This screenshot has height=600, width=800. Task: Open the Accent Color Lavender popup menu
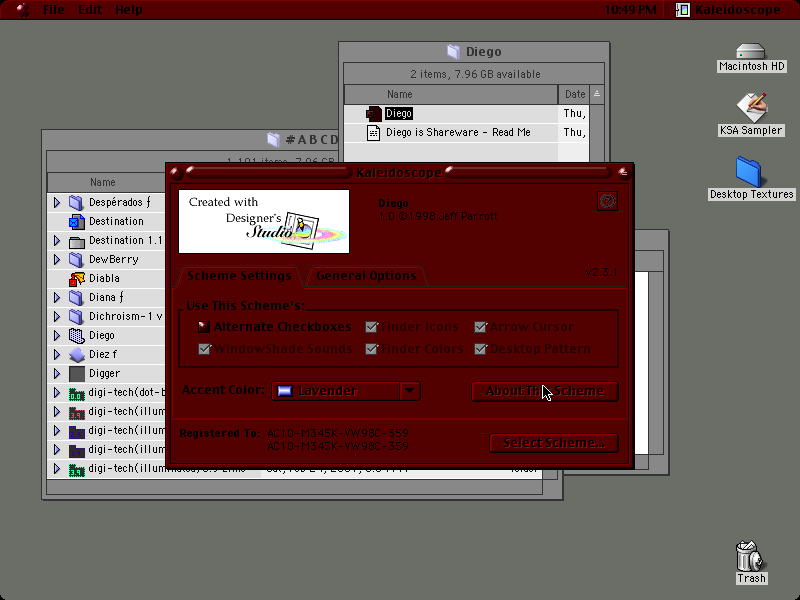[346, 391]
